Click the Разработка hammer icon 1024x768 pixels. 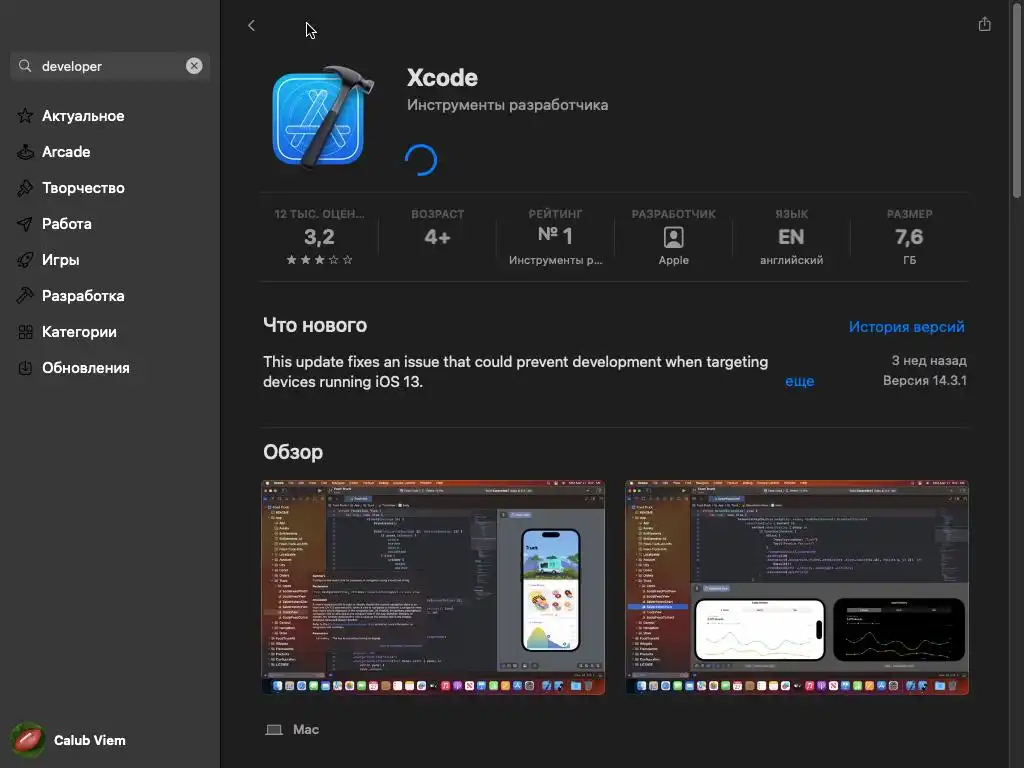click(x=25, y=296)
